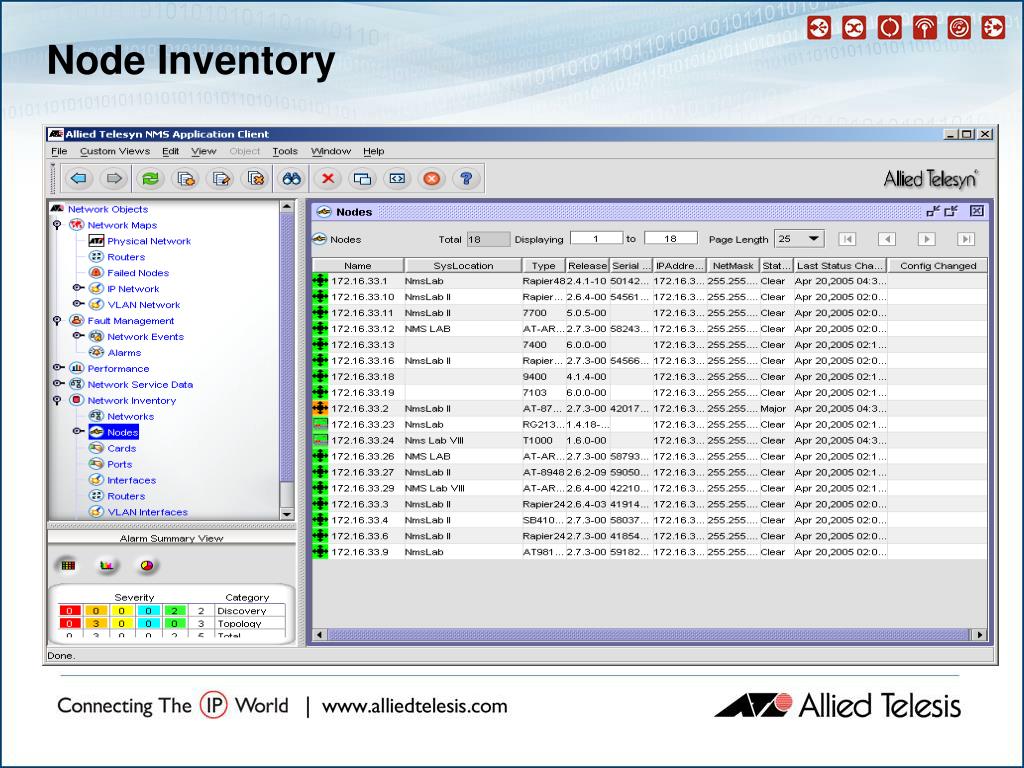Go to the next page of nodes
The height and width of the screenshot is (768, 1024).
point(926,239)
